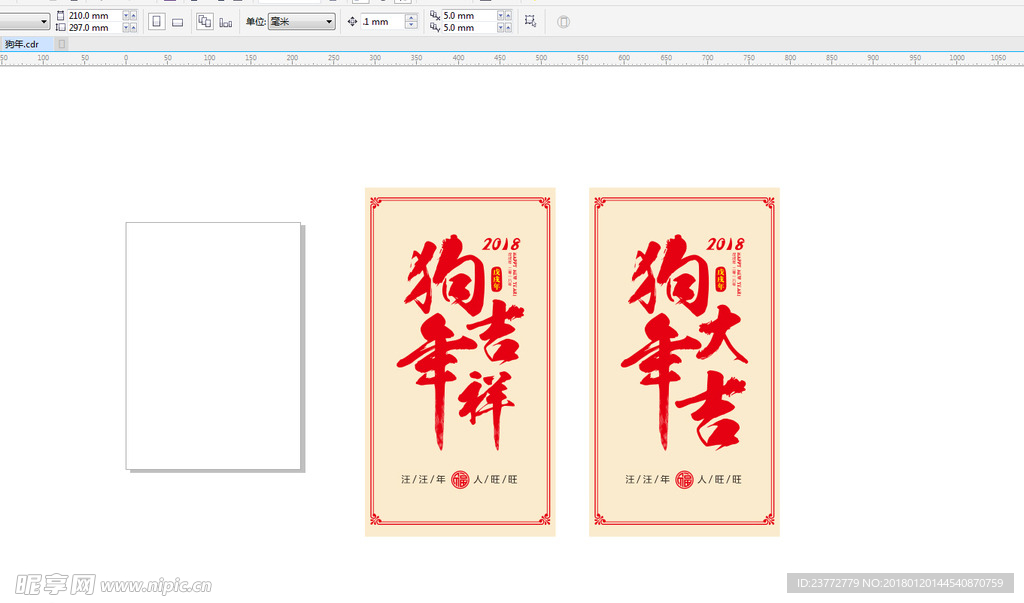Click inside the 210.0 mm width field

point(90,14)
